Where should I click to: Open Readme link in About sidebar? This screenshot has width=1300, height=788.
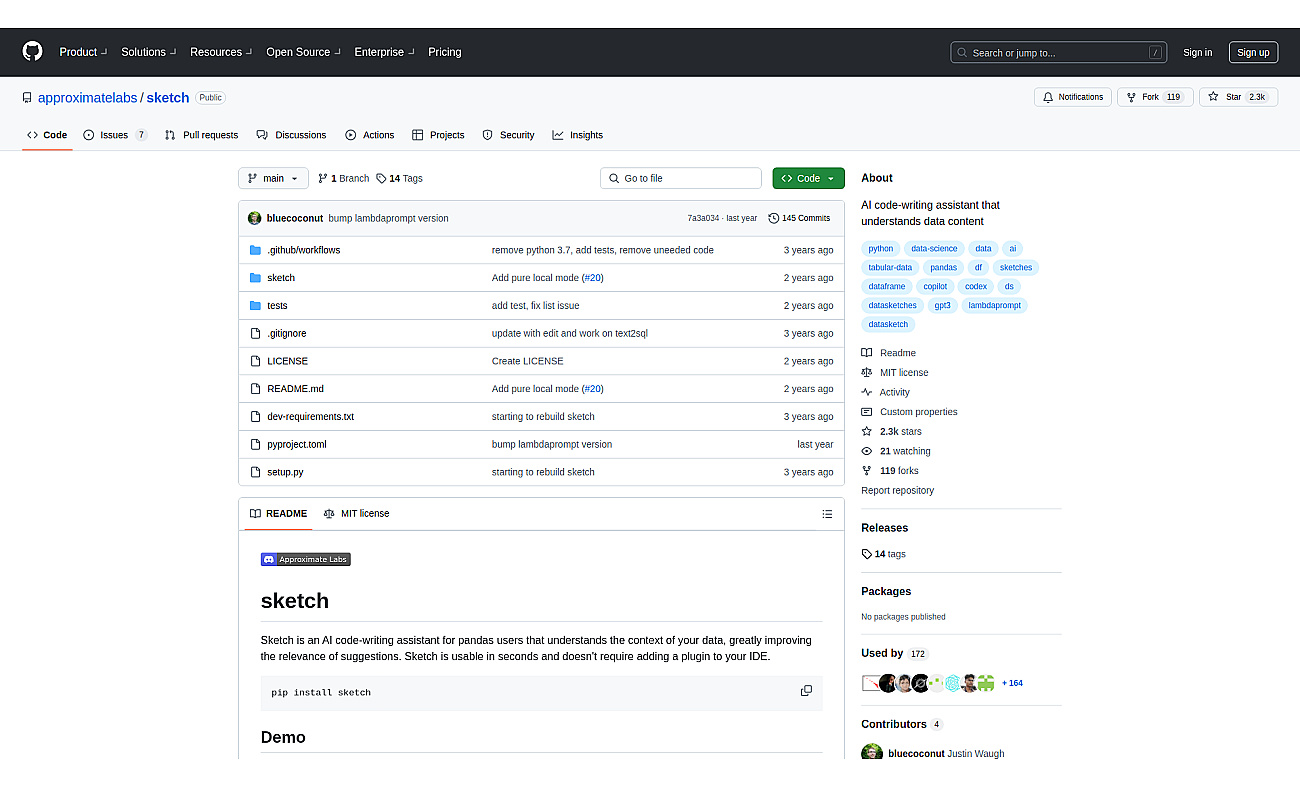(889, 353)
